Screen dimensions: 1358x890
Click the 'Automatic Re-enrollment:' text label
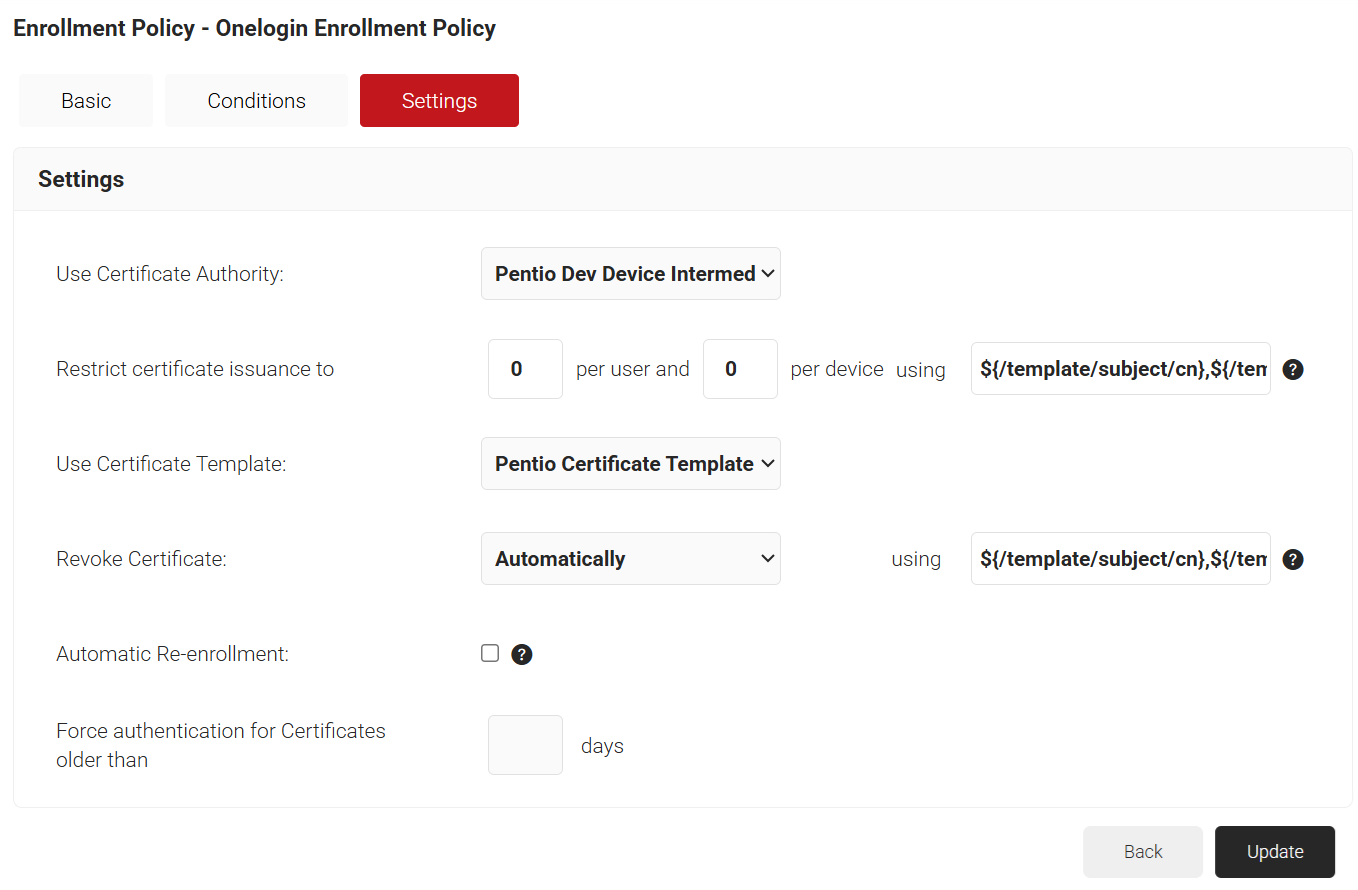172,654
